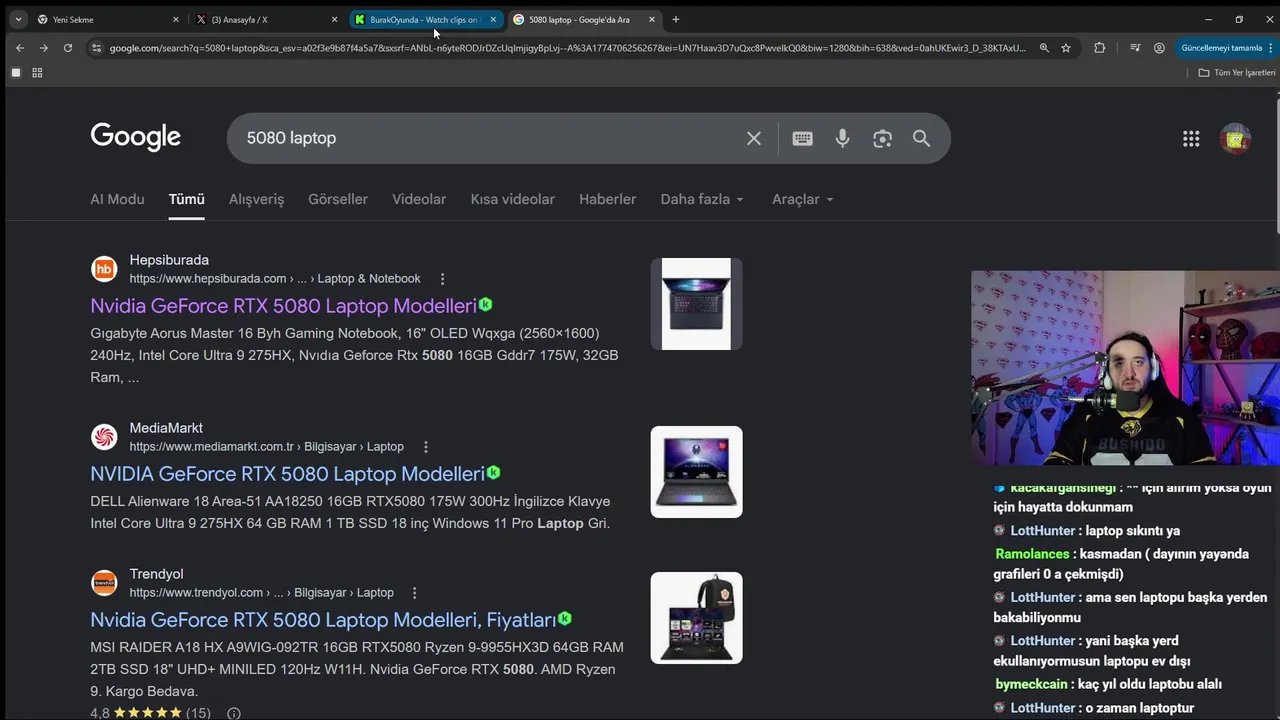Select the Videolar search tab

click(419, 199)
